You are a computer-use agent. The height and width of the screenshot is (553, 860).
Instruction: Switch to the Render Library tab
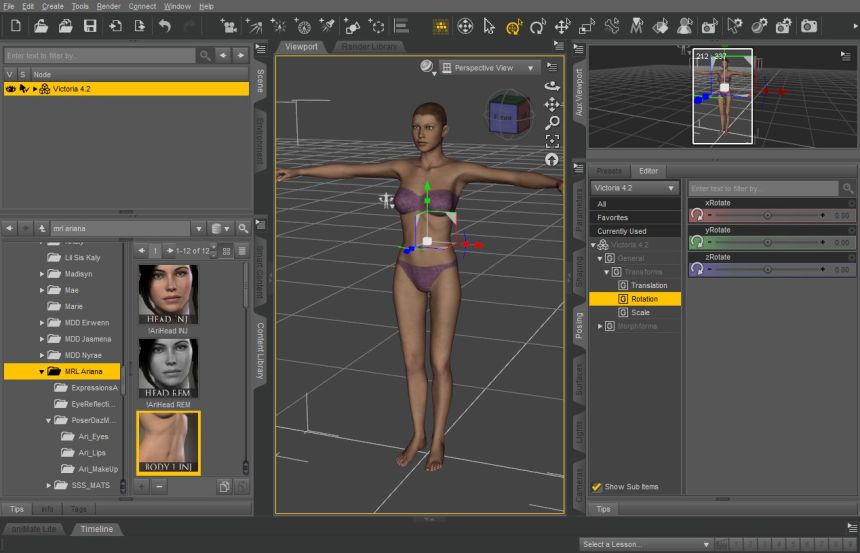click(369, 46)
